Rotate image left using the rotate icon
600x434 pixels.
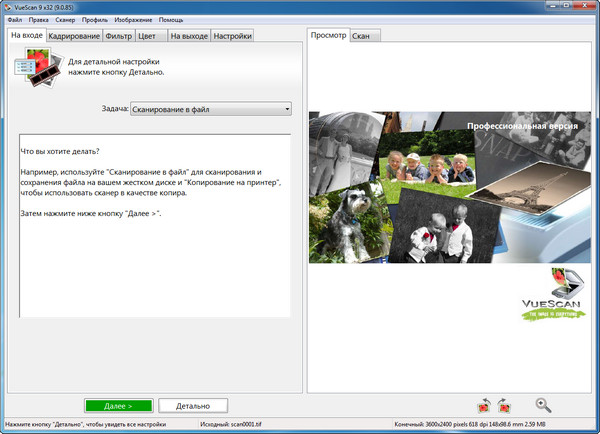point(483,405)
